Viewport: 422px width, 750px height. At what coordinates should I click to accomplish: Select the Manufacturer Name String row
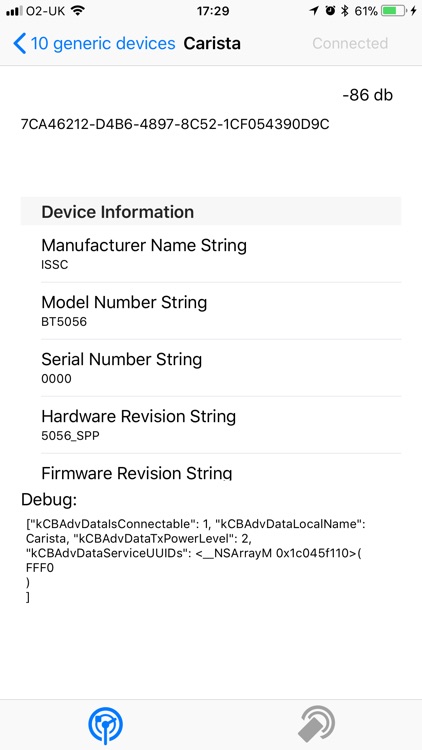(221, 254)
